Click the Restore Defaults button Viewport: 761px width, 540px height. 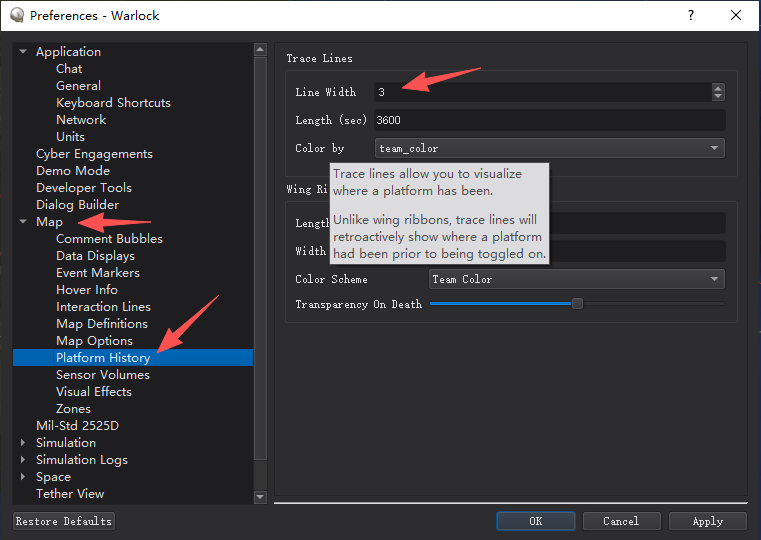pos(64,521)
